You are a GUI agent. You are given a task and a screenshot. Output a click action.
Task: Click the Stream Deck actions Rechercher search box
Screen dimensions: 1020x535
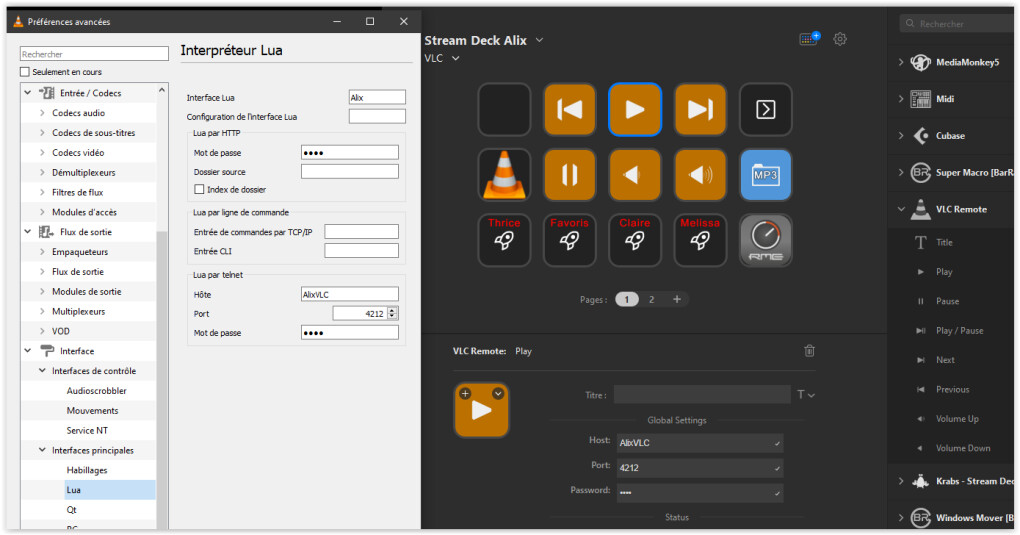[957, 23]
